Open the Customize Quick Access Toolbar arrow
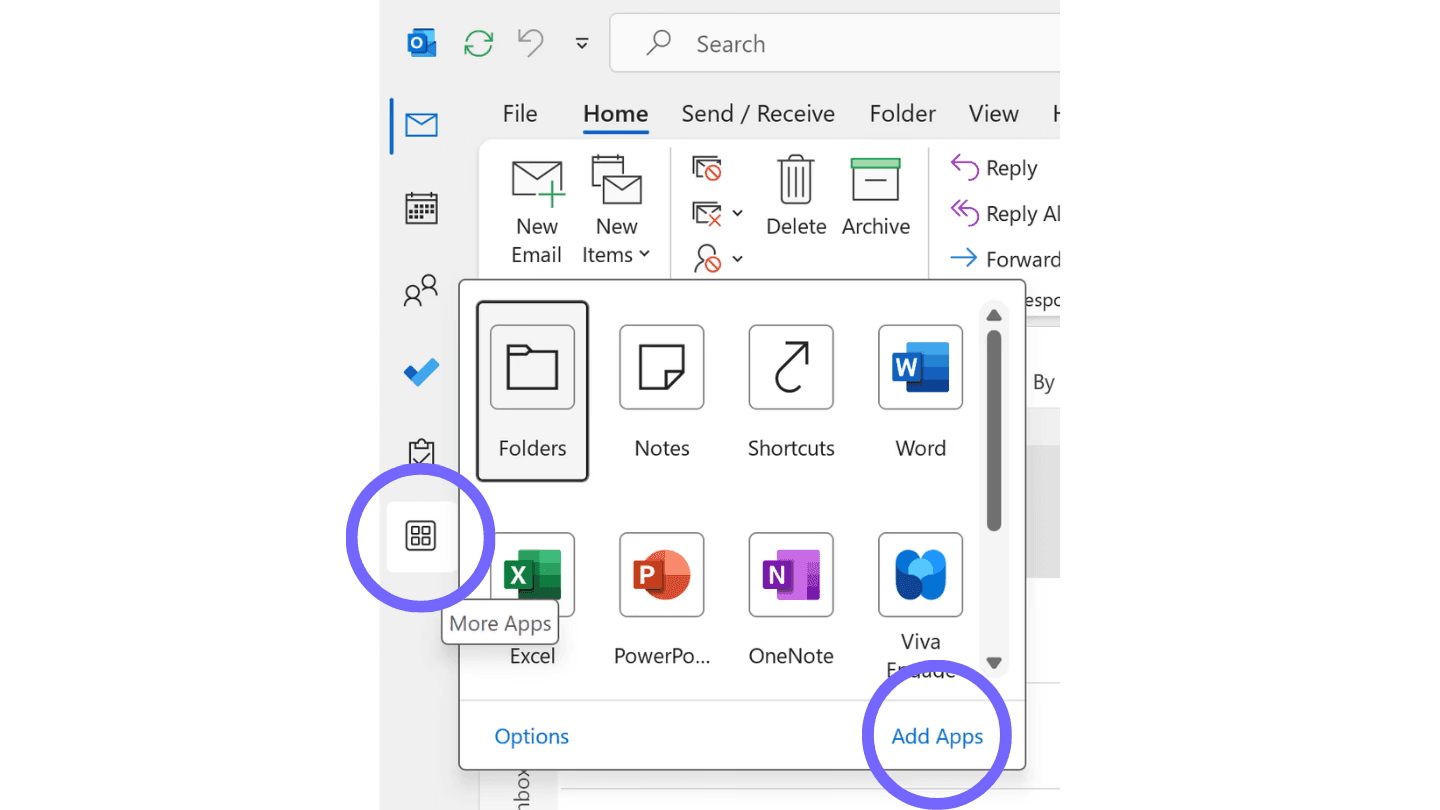 coord(582,43)
